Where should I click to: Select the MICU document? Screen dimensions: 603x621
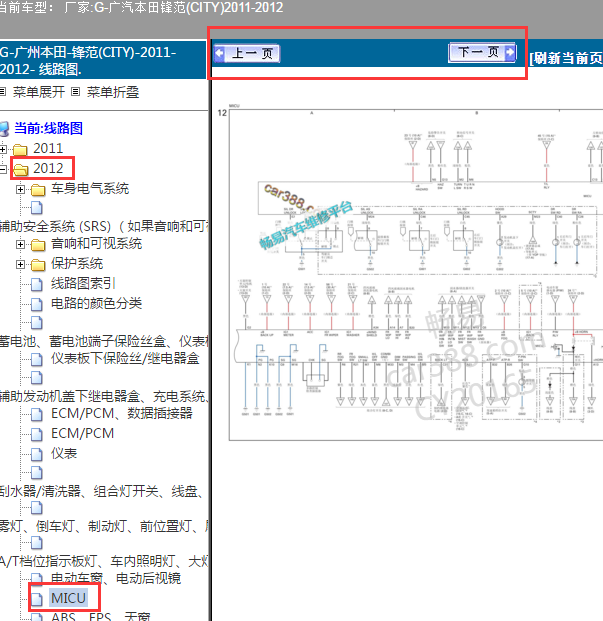[68, 598]
